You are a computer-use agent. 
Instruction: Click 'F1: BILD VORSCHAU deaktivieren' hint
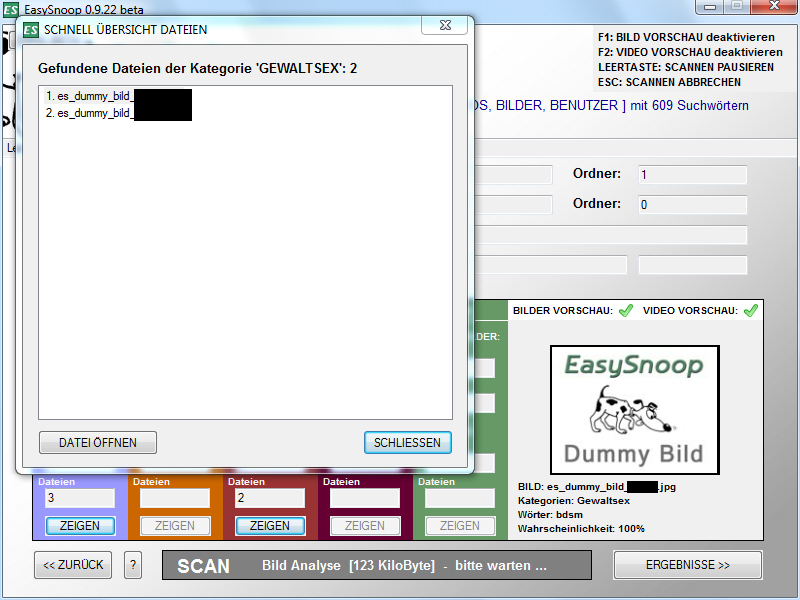(x=686, y=37)
